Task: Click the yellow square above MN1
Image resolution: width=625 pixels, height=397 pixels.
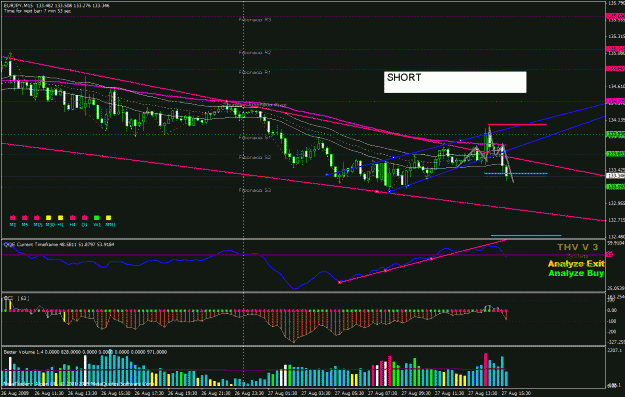Action: (108, 218)
